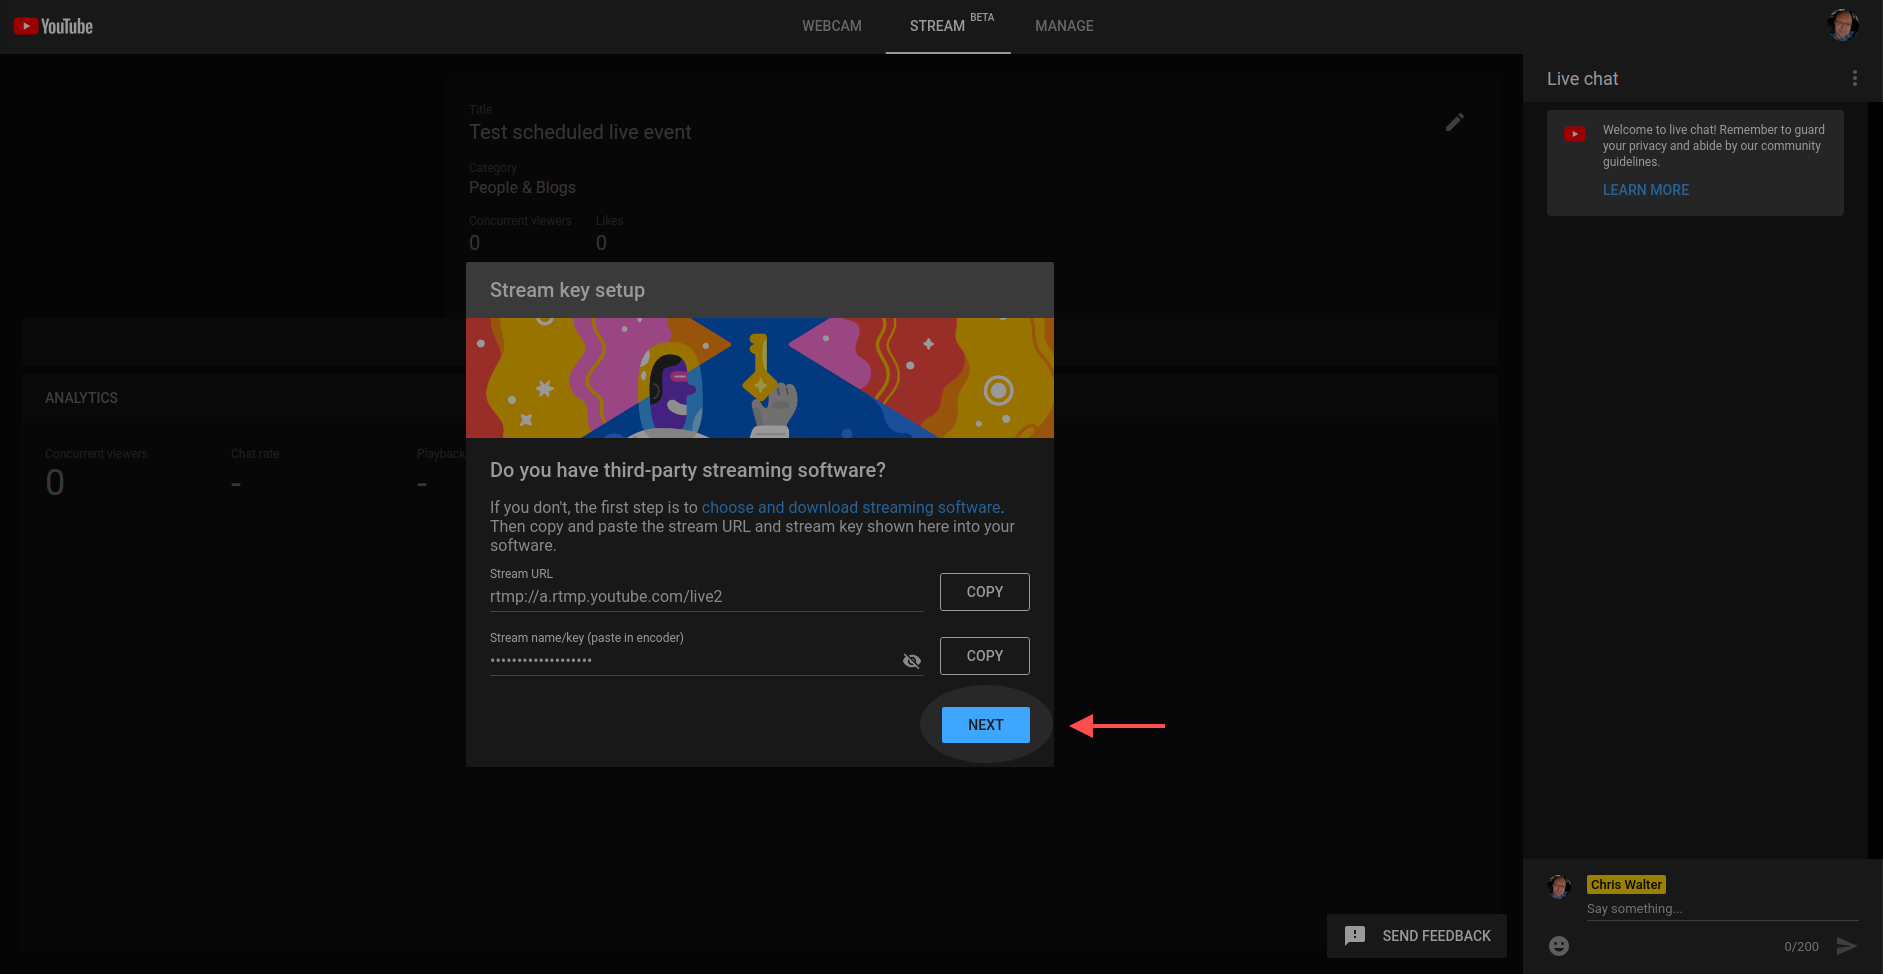1883x974 pixels.
Task: Click the pencil edit icon for stream details
Action: pyautogui.click(x=1454, y=122)
